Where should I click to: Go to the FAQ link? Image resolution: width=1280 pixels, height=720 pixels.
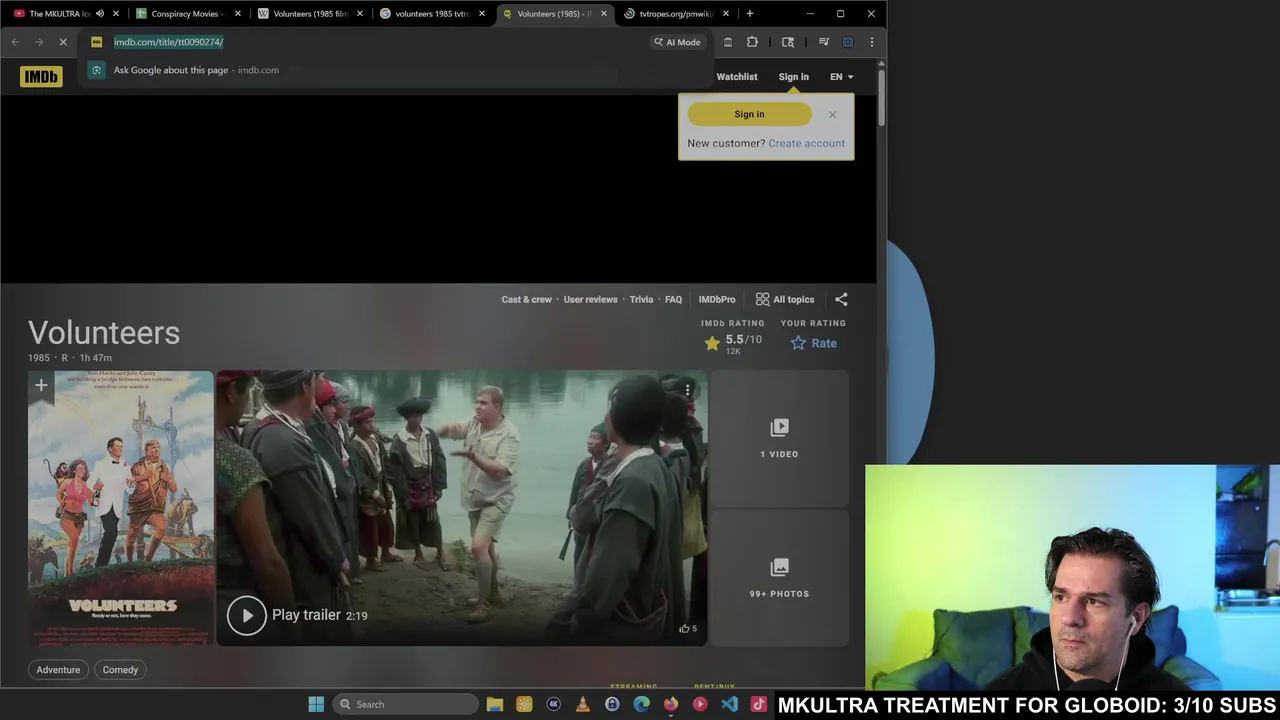pos(673,299)
